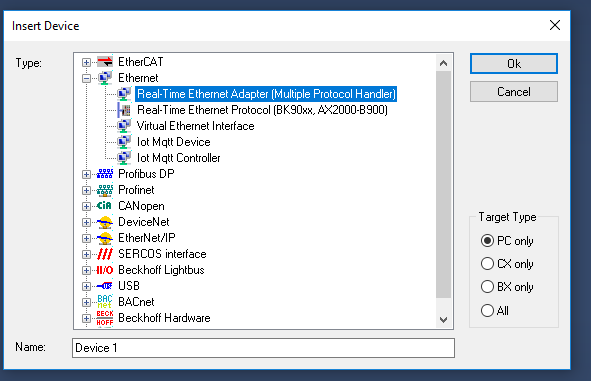Cancel the Insert Device dialog

(x=513, y=92)
